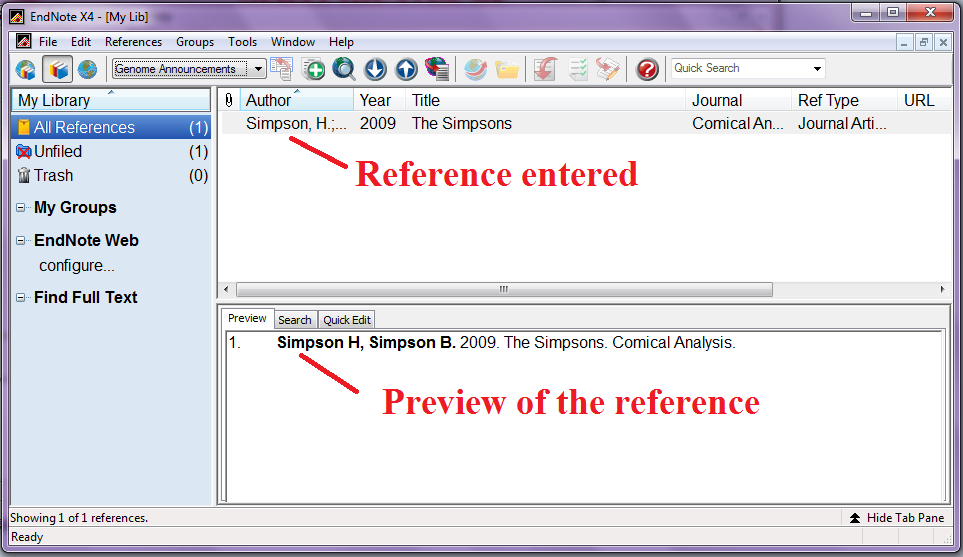
Task: Sort references by Title column
Action: pyautogui.click(x=545, y=100)
